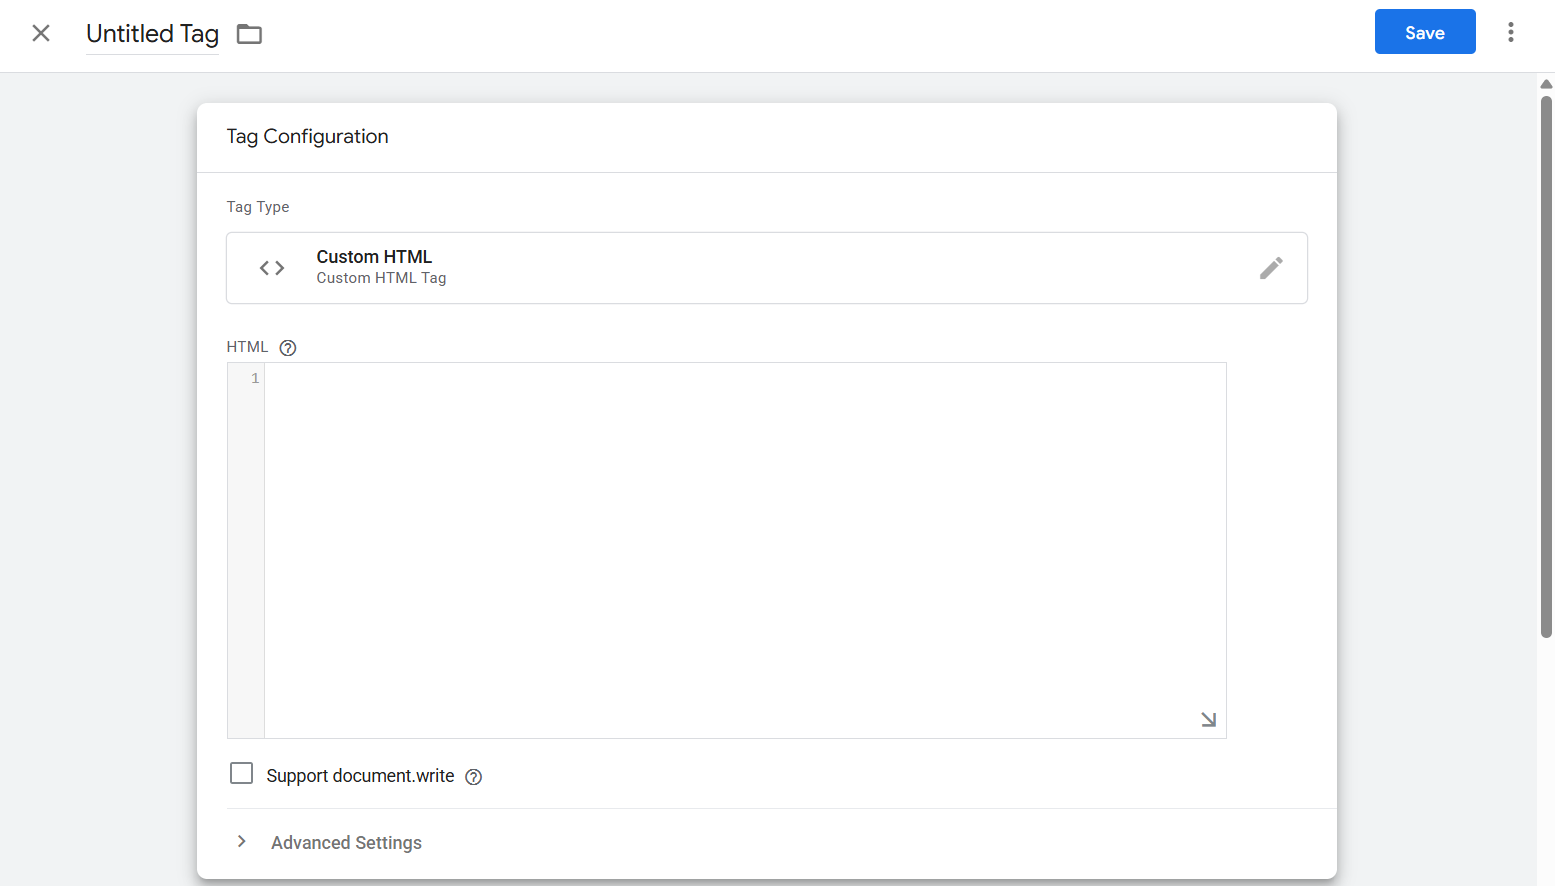Image resolution: width=1555 pixels, height=886 pixels.
Task: Click the Support document.write label text
Action: coord(360,776)
